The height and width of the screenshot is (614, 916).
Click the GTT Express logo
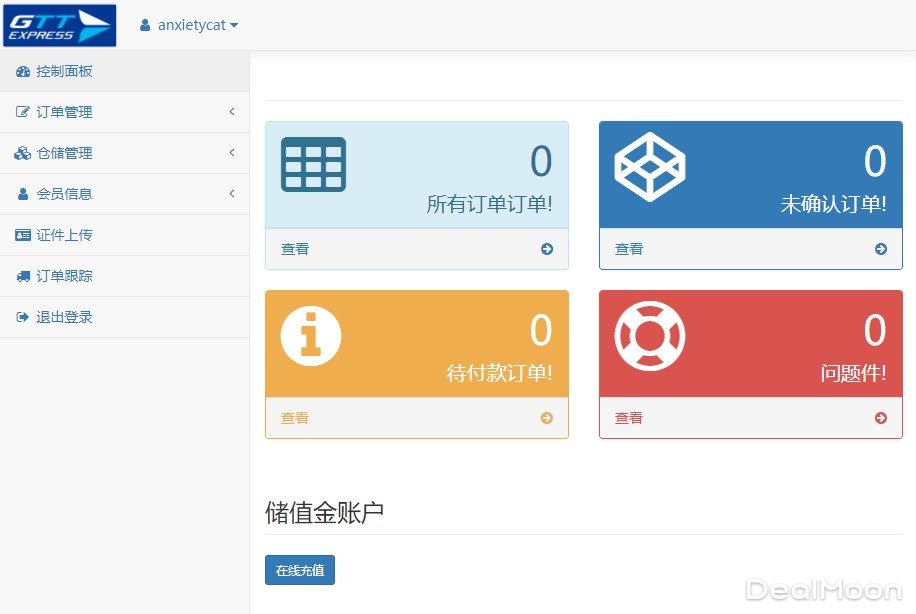tap(59, 26)
